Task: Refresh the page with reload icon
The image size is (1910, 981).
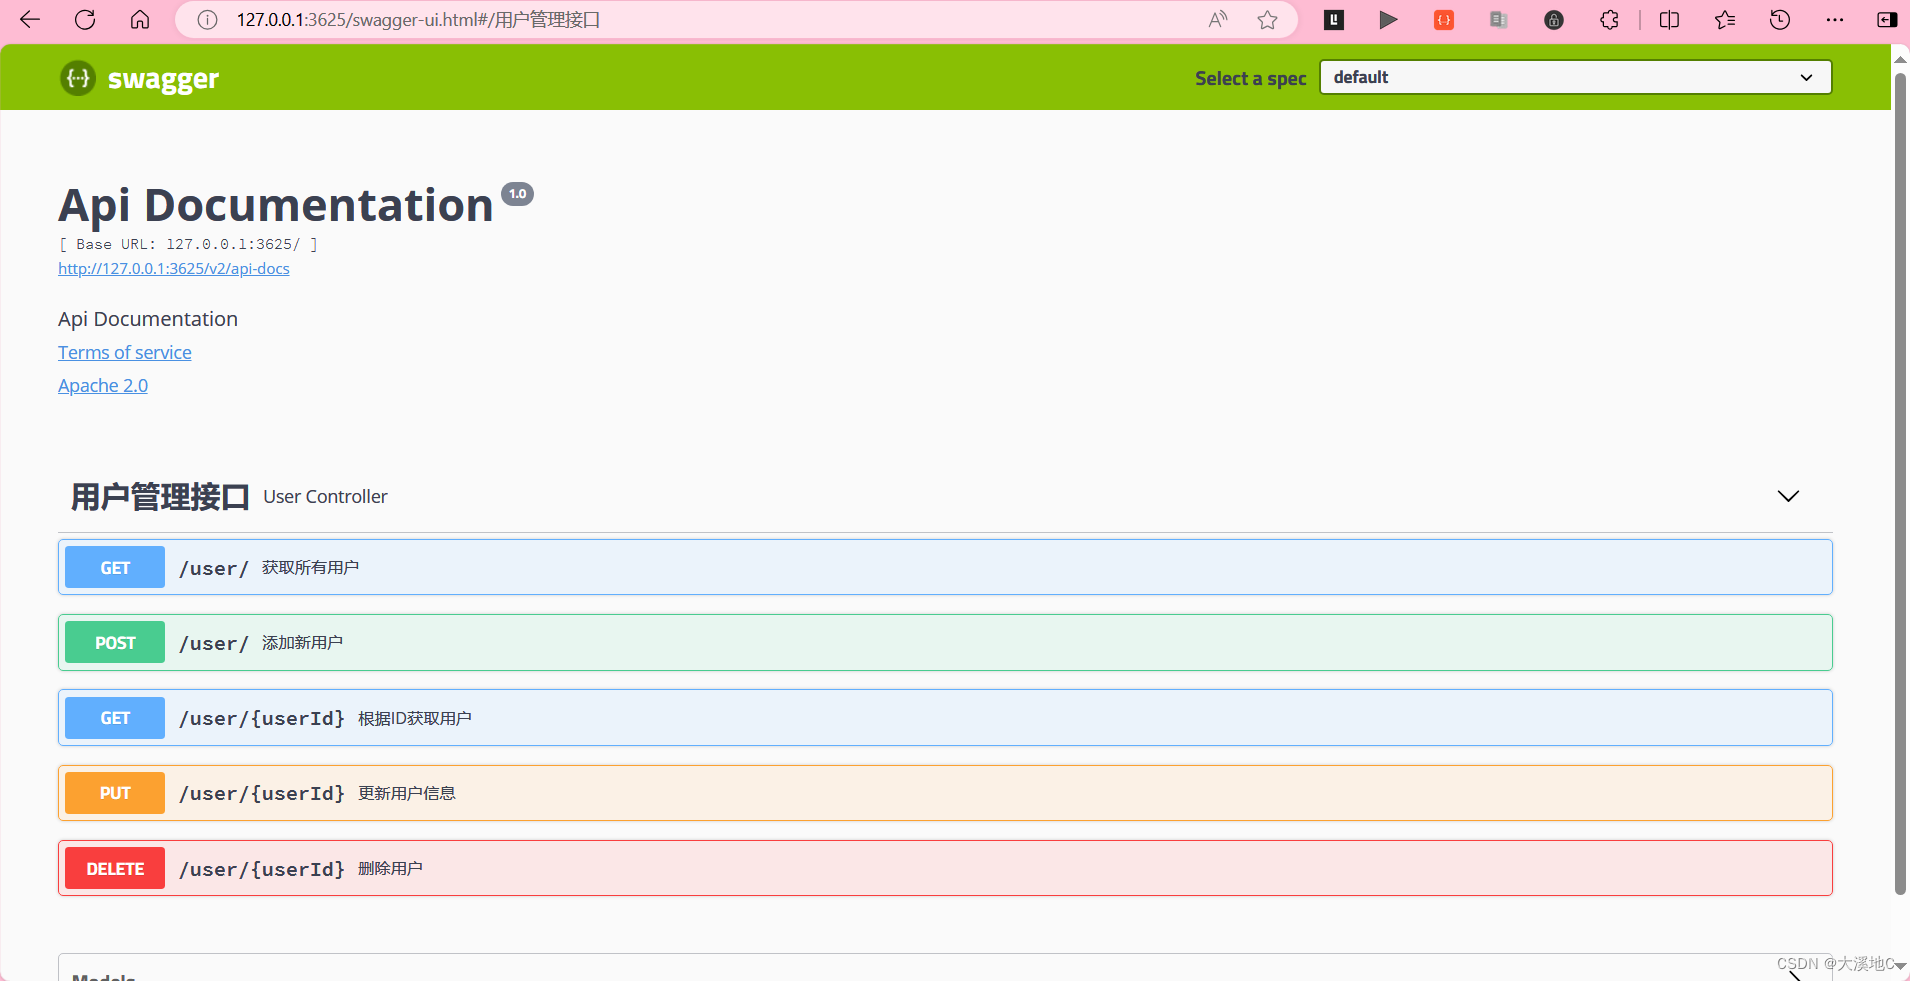Action: click(85, 19)
